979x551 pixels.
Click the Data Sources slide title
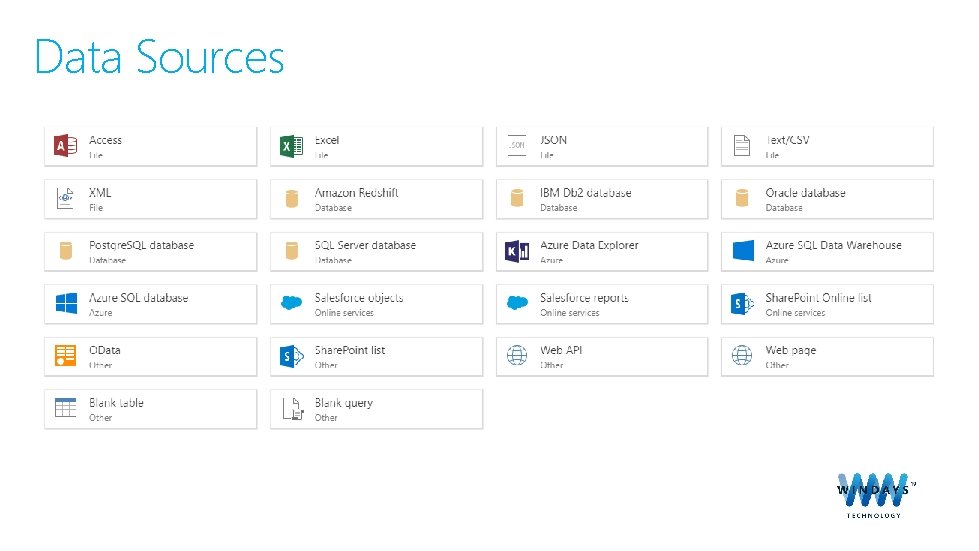coord(160,57)
